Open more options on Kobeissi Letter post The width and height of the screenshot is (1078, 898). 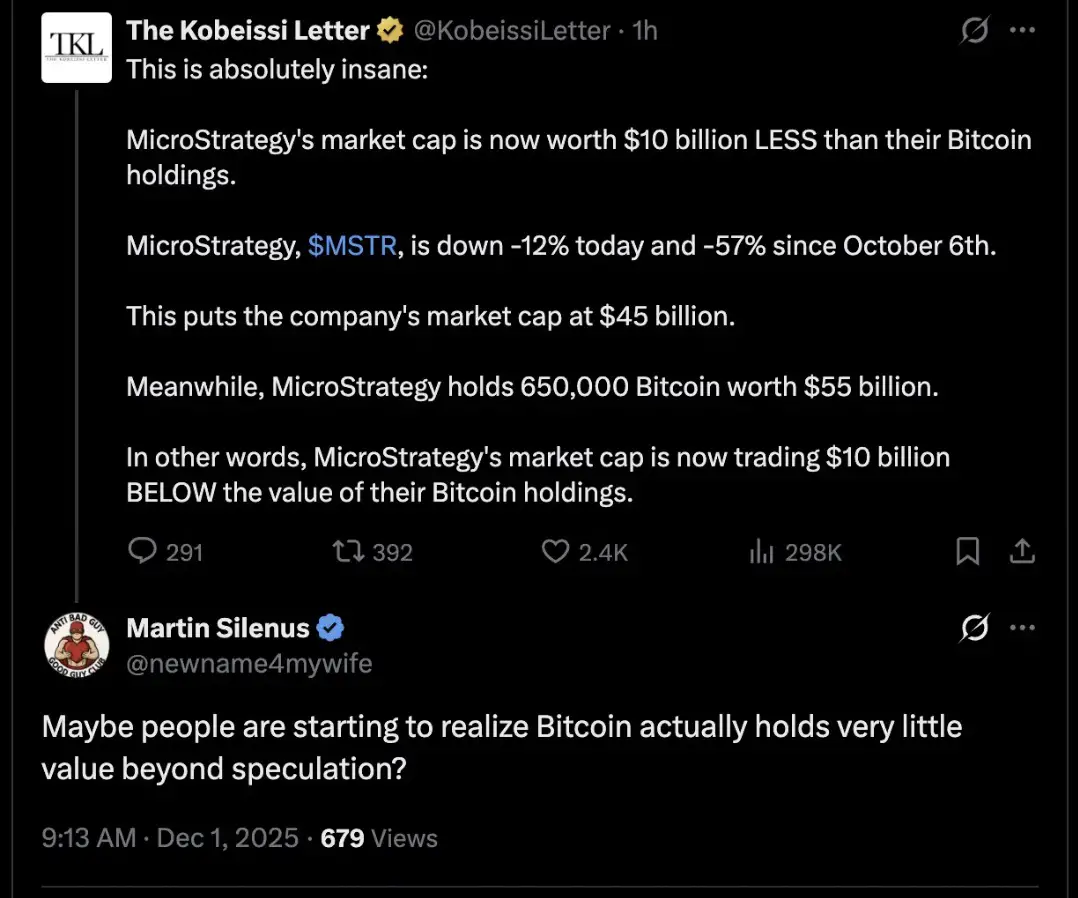coord(1022,32)
